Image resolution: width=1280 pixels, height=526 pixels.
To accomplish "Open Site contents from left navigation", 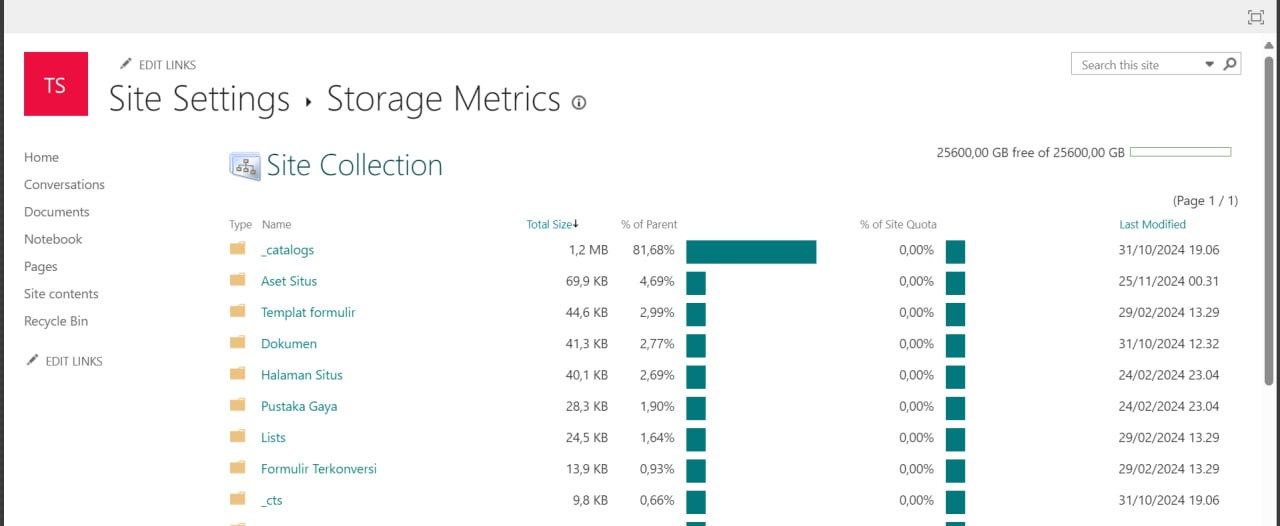I will (x=61, y=294).
